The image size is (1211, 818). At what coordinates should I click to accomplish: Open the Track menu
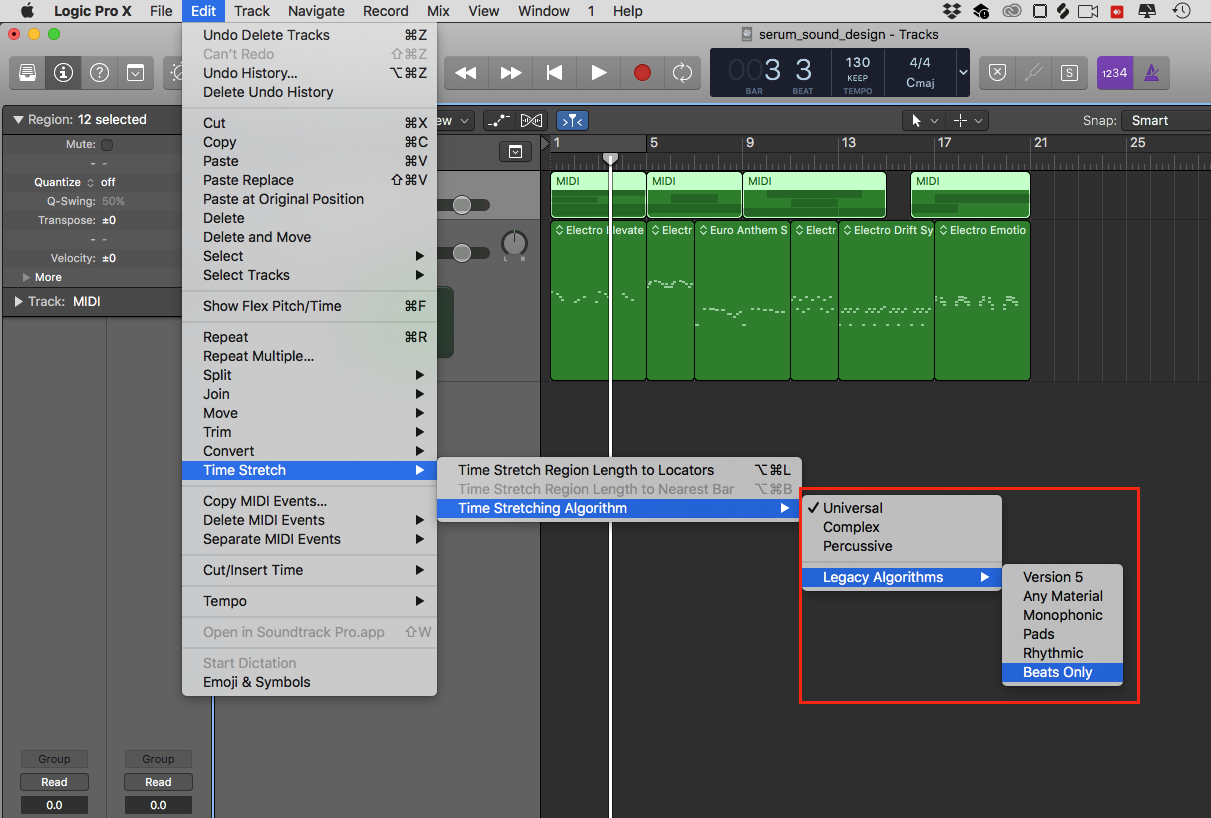click(x=252, y=11)
